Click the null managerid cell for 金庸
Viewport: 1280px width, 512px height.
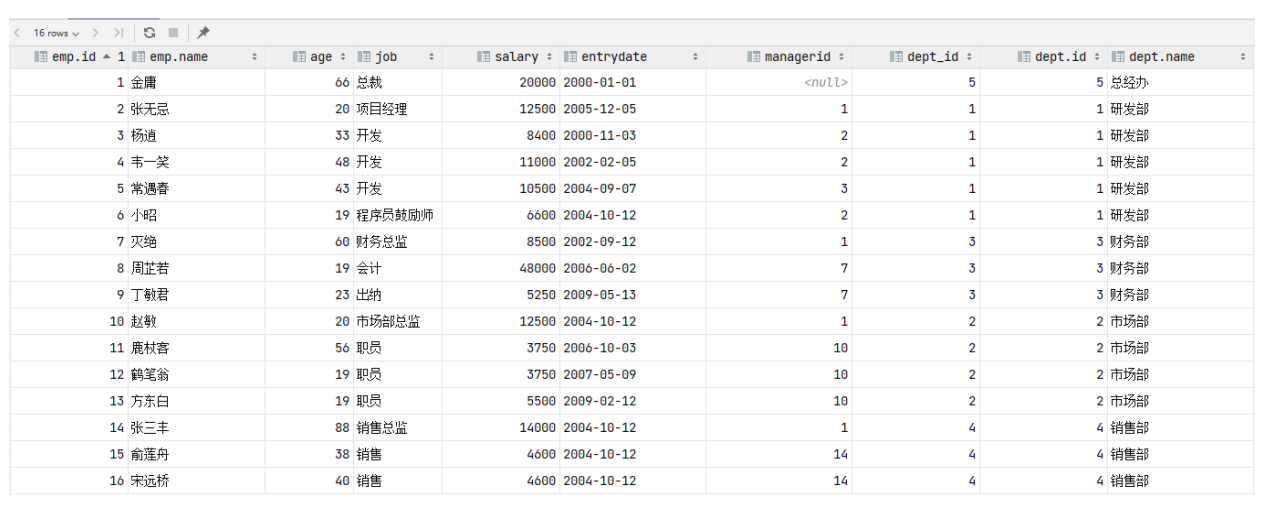(x=779, y=83)
